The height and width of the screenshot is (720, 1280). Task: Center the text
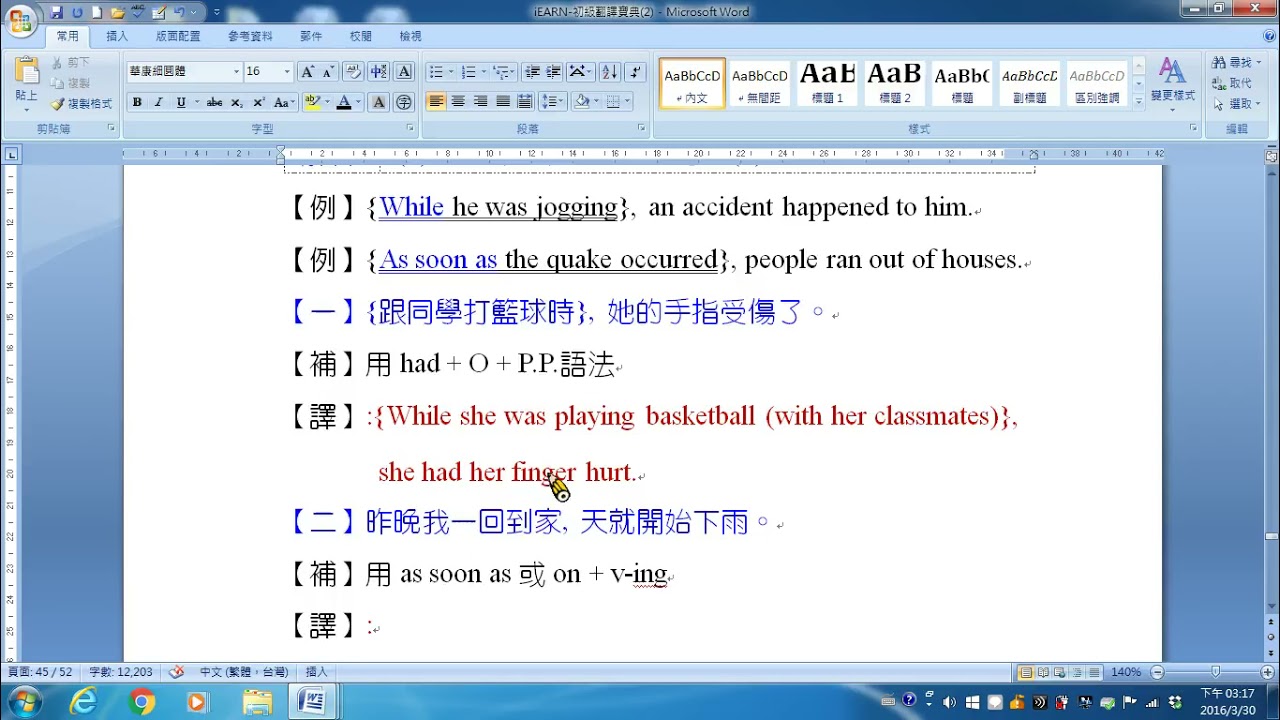(458, 102)
